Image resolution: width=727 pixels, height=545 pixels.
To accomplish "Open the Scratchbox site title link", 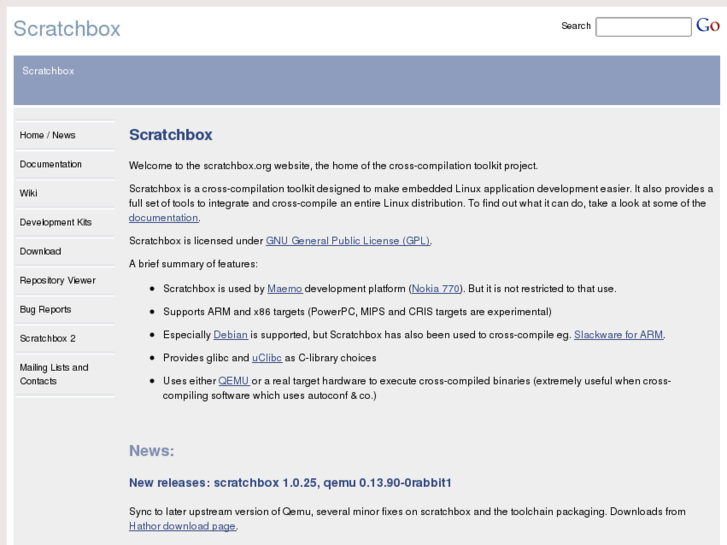I will 67,29.
